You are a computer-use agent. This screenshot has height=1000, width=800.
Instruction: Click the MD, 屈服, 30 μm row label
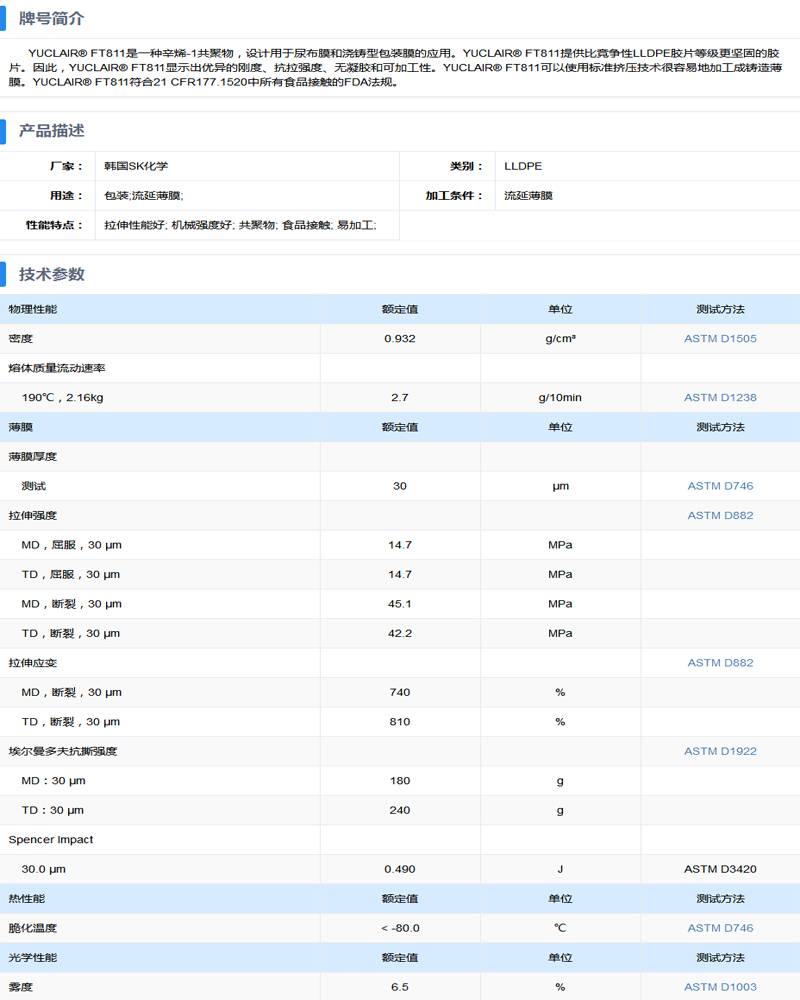pos(71,545)
